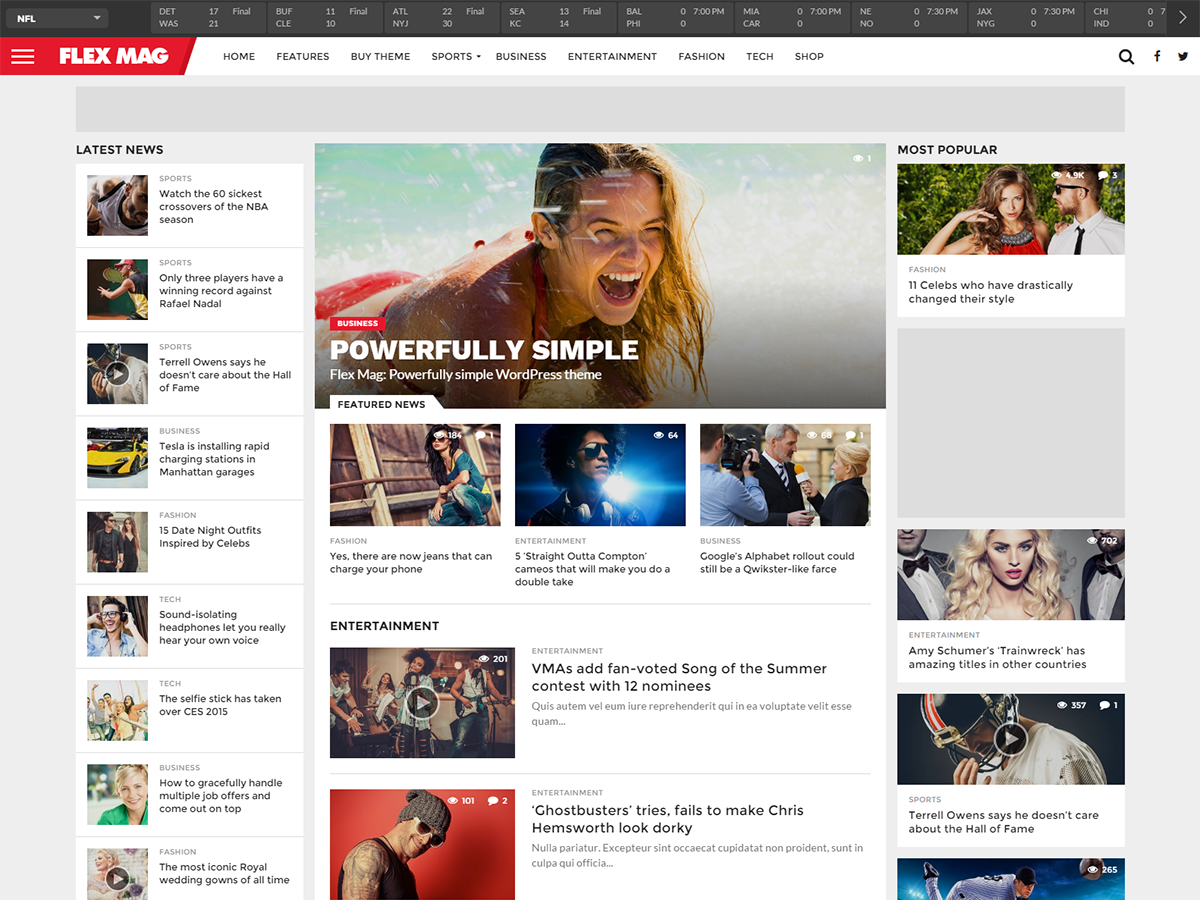Image resolution: width=1200 pixels, height=900 pixels.
Task: Click the search magnifier icon
Action: pyautogui.click(x=1126, y=57)
